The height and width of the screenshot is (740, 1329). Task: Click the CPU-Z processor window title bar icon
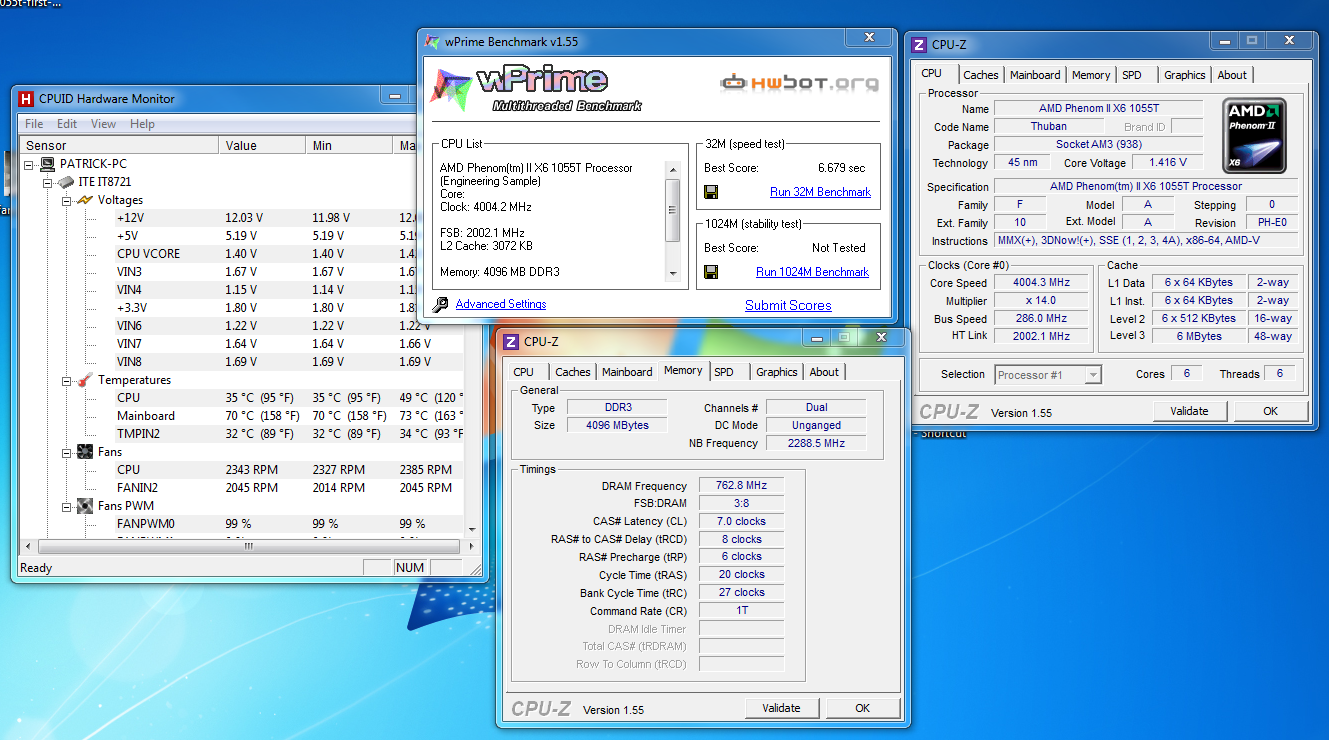tap(919, 45)
